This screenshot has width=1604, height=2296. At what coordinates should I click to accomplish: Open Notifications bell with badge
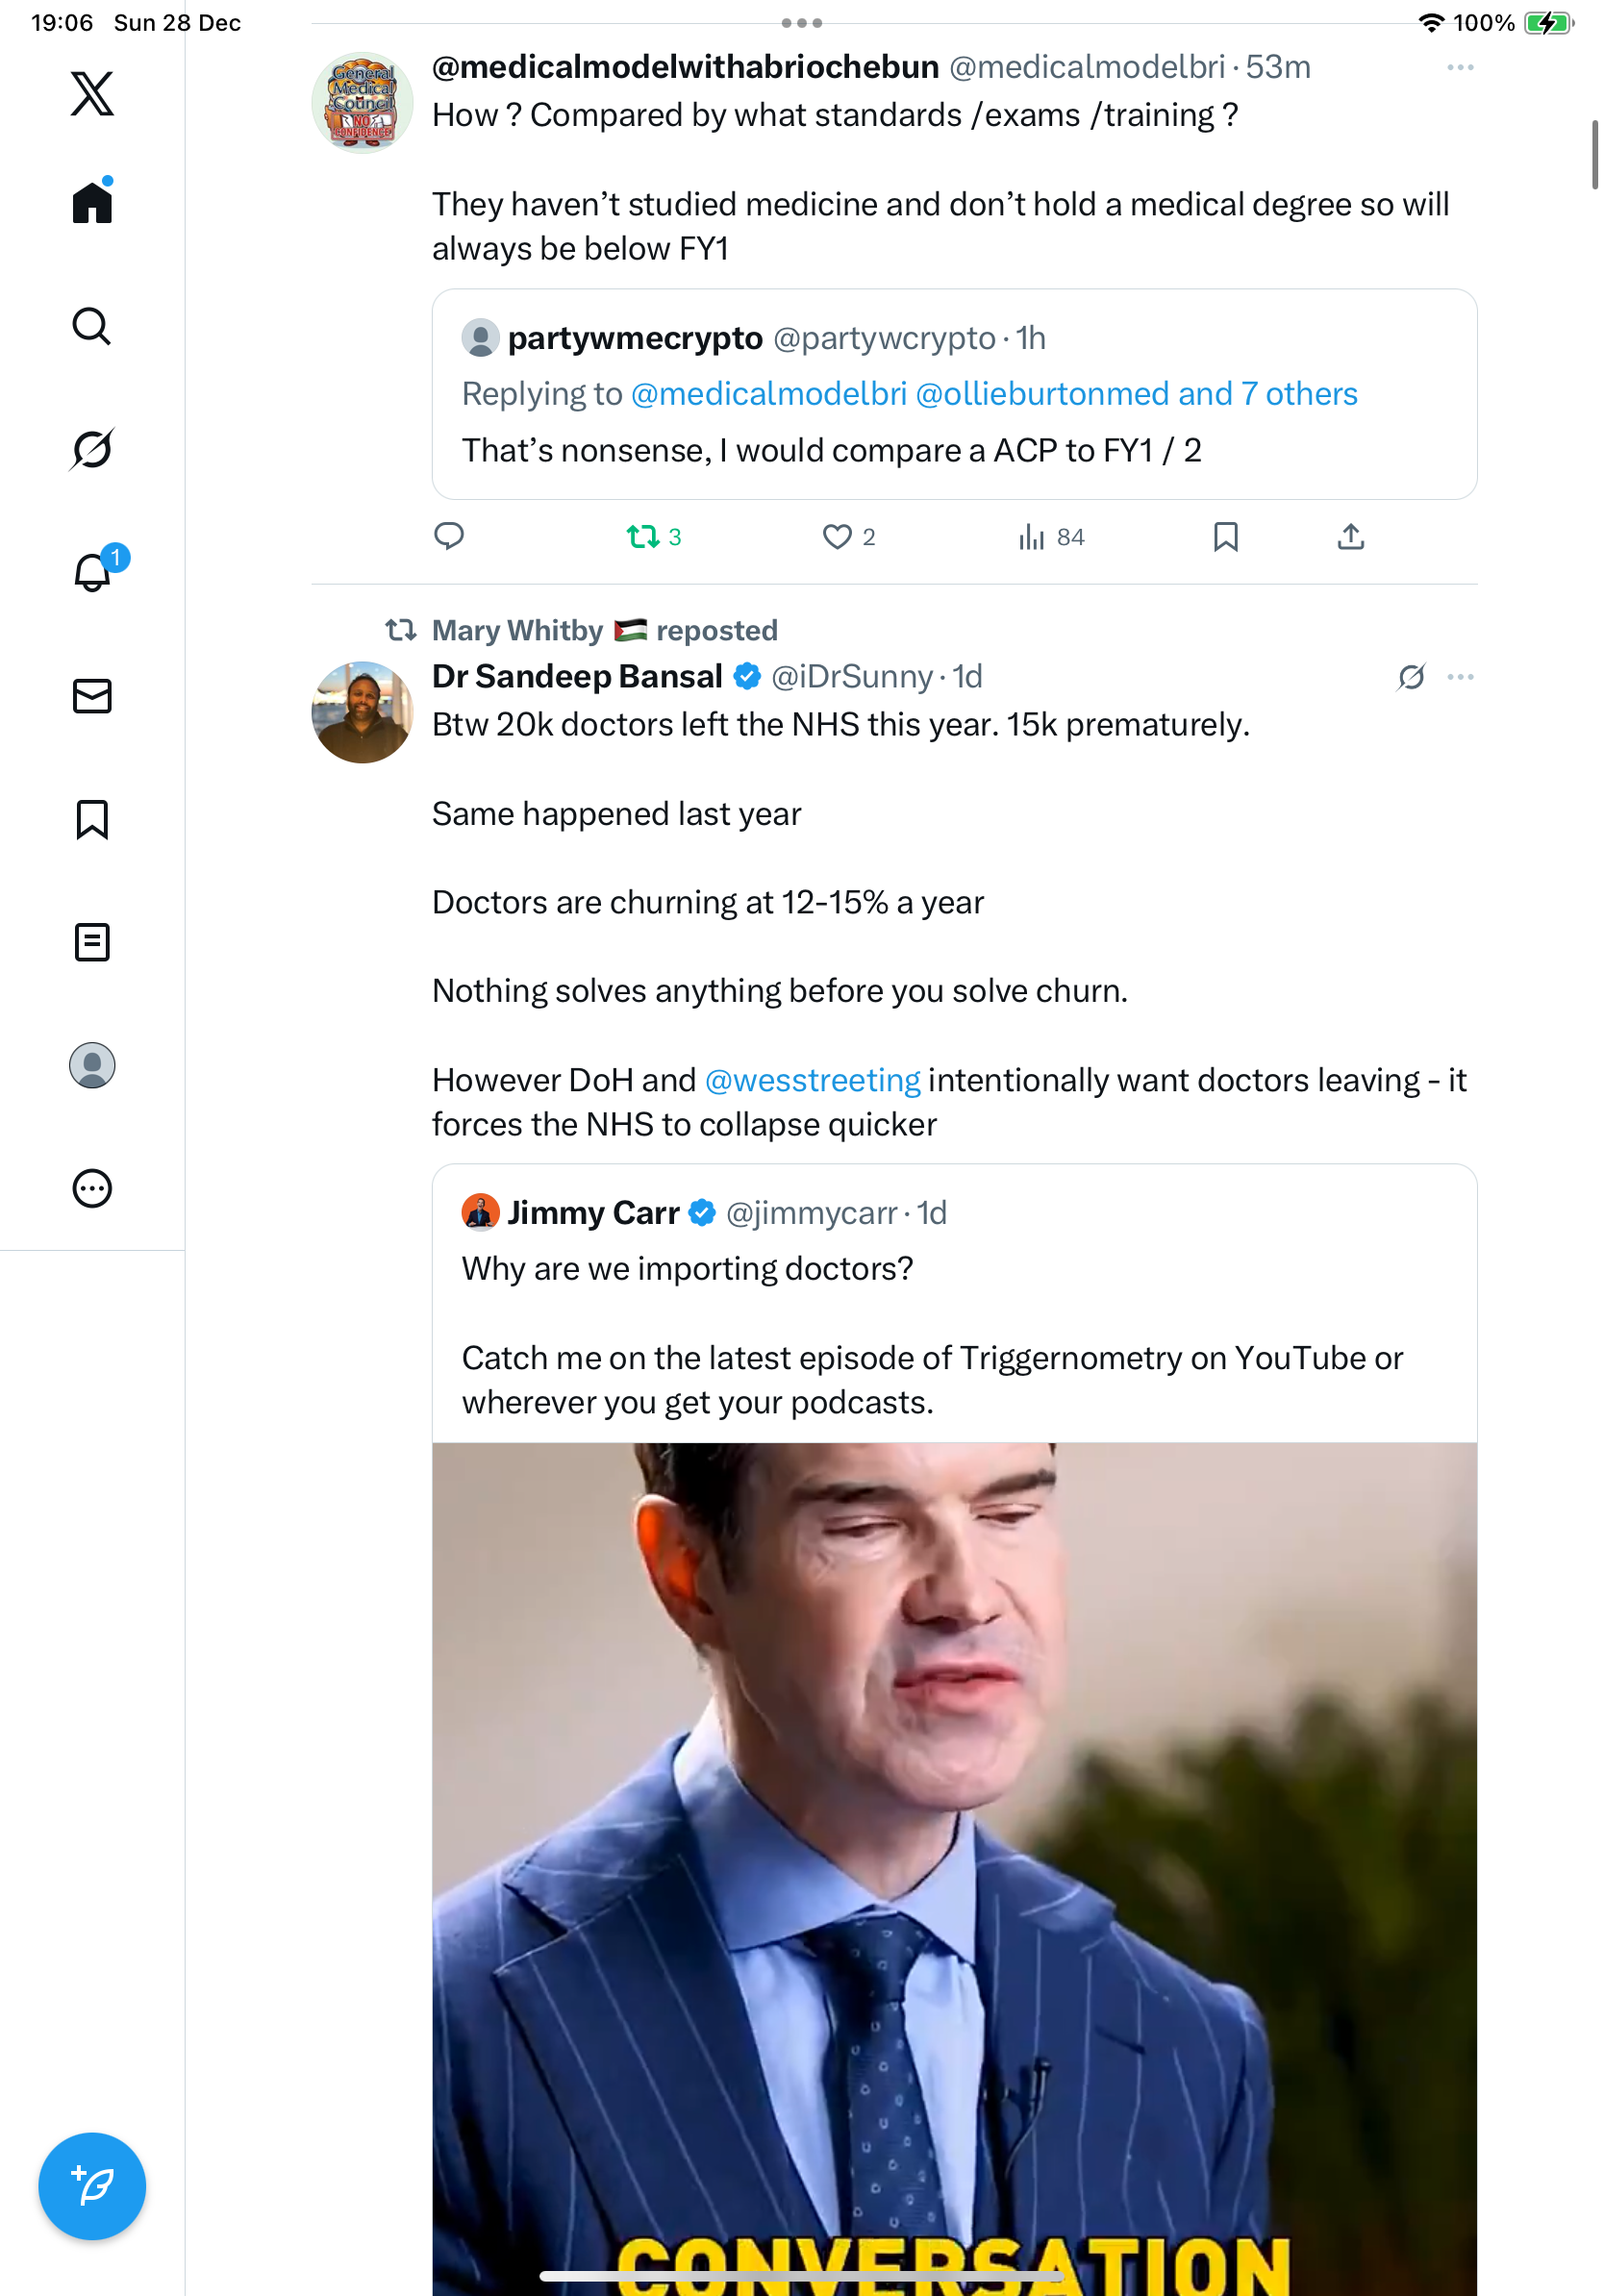(92, 572)
